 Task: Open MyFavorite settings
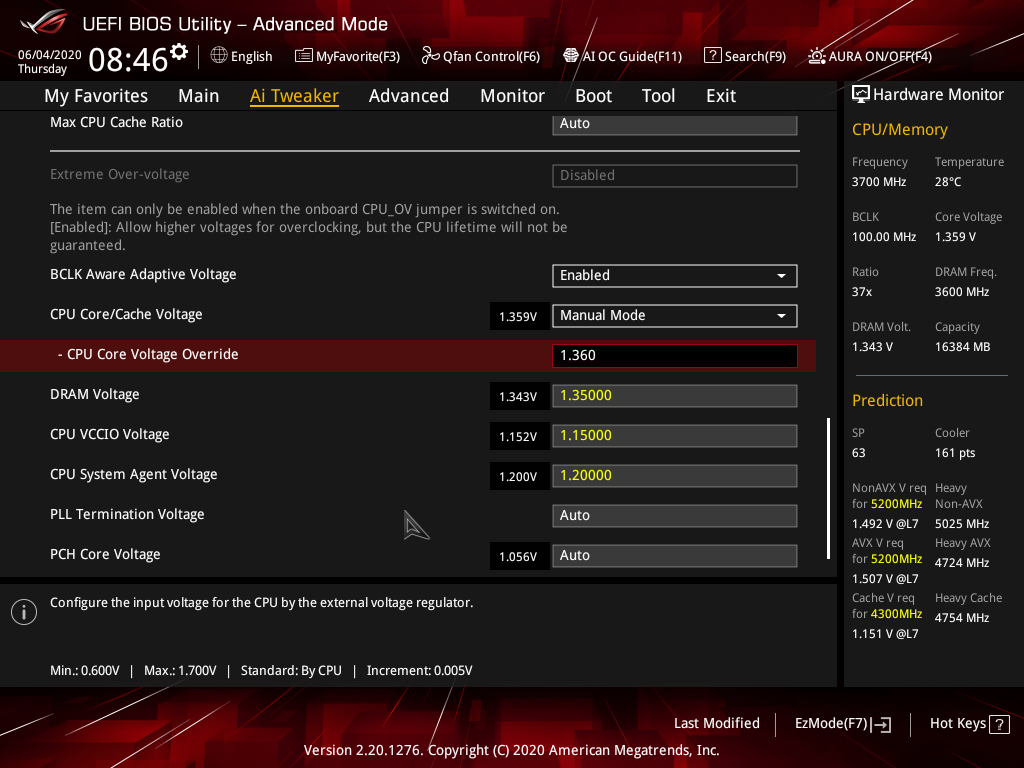347,56
